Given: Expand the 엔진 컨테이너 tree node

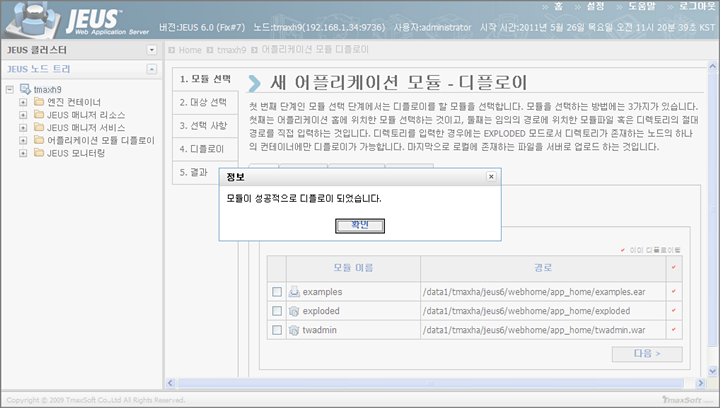Looking at the screenshot, I should pos(23,102).
